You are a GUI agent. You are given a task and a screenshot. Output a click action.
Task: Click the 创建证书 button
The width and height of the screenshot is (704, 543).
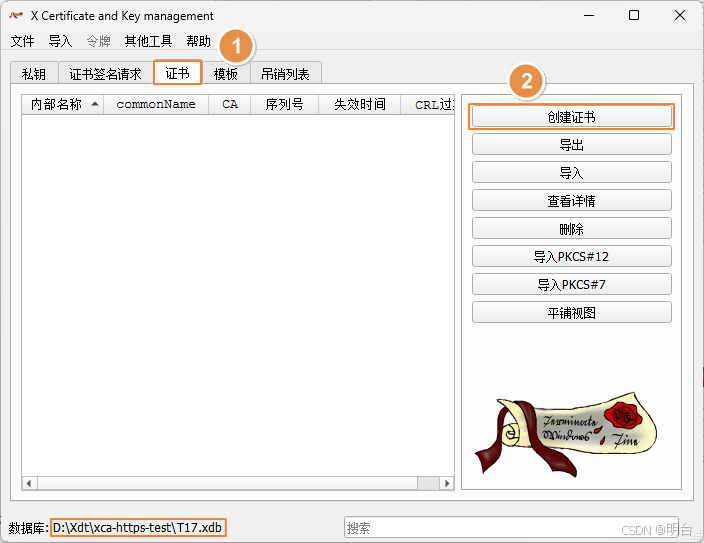[x=572, y=117]
